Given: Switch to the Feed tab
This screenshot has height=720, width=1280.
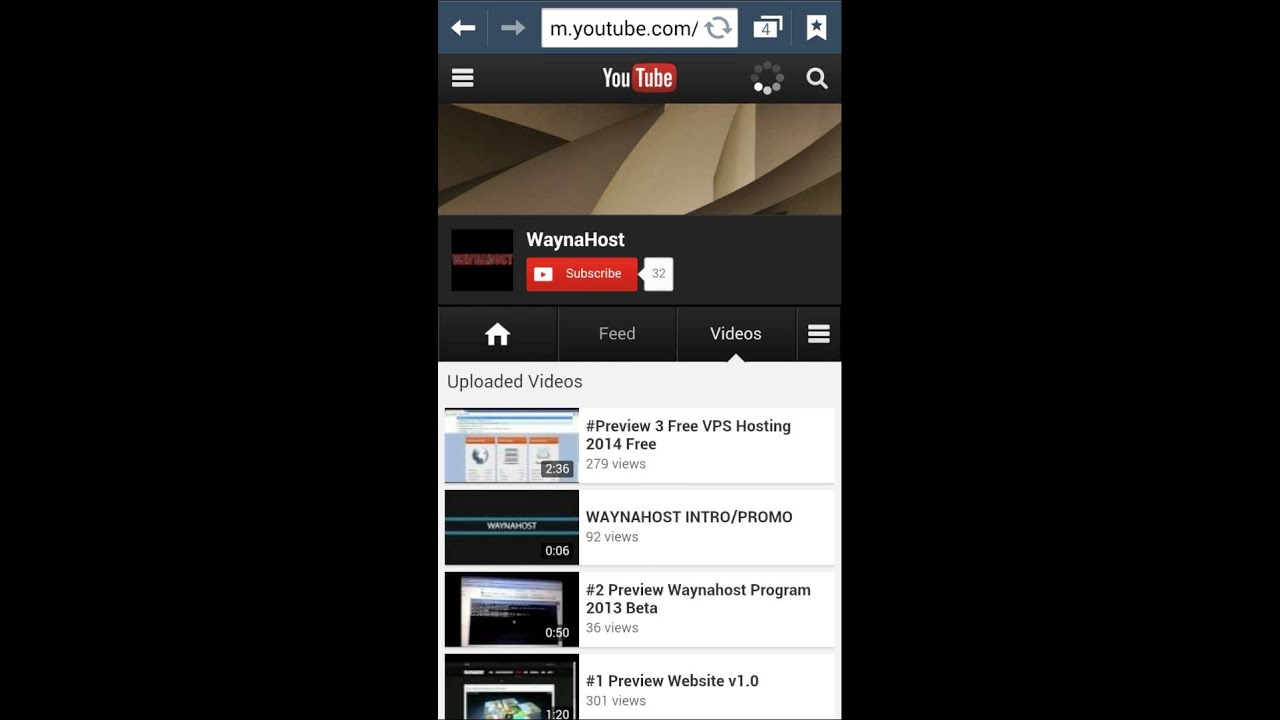Looking at the screenshot, I should (x=617, y=334).
